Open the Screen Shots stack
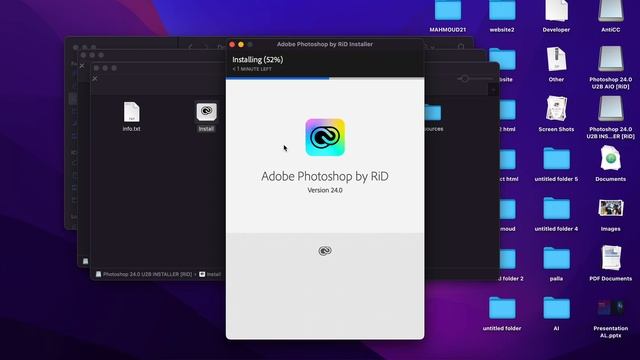The width and height of the screenshot is (640, 360). pos(556,109)
